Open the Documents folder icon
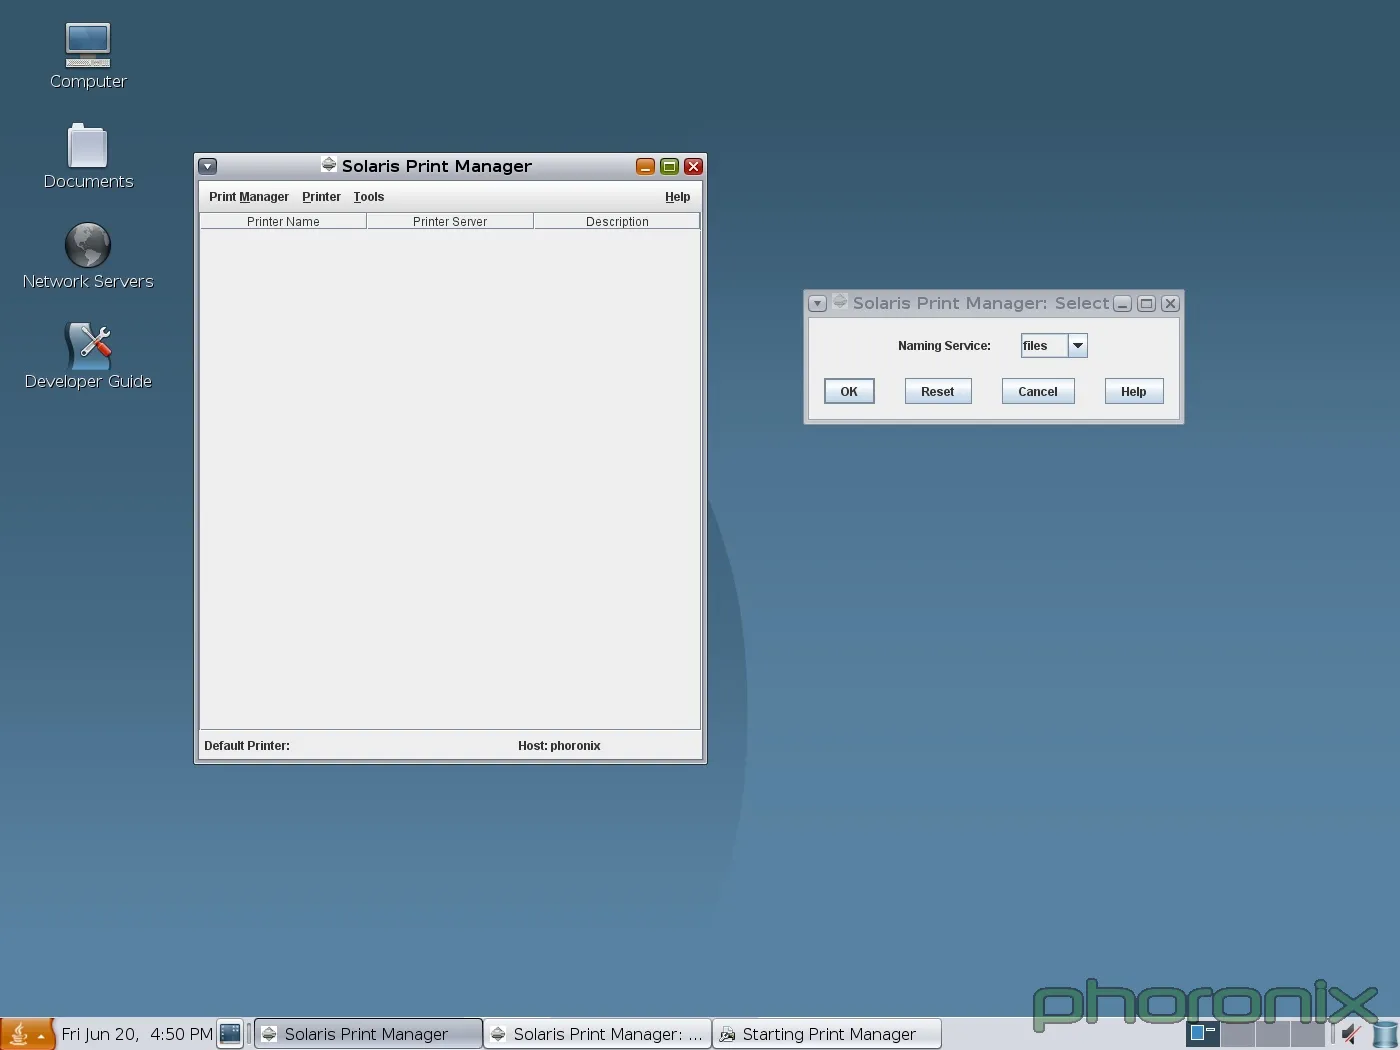The width and height of the screenshot is (1400, 1050). 88,157
